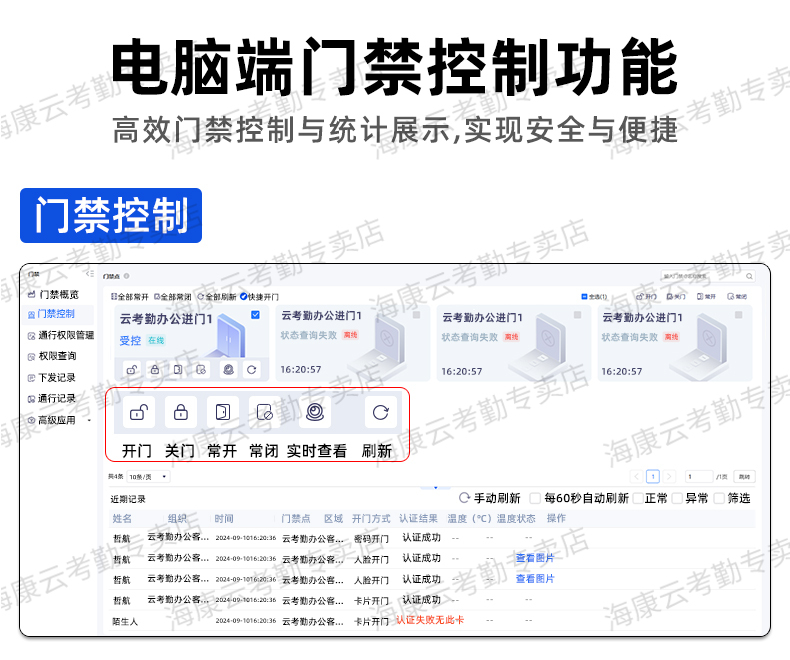Click the 近期记录 section label

click(x=128, y=499)
